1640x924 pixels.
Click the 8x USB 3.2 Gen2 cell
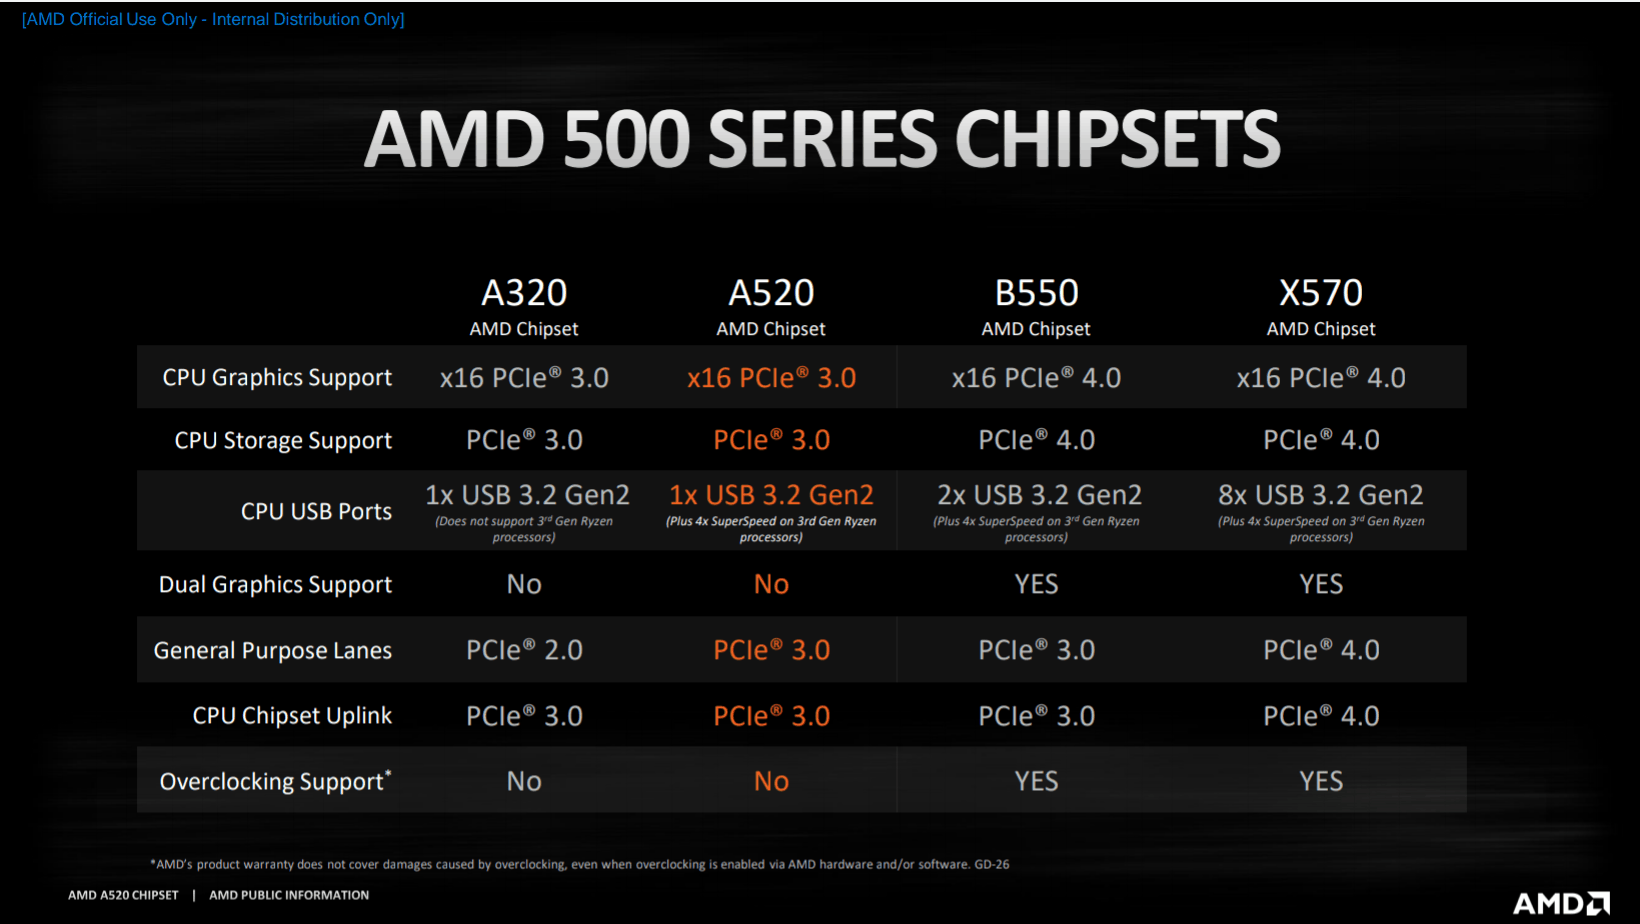coord(1320,495)
